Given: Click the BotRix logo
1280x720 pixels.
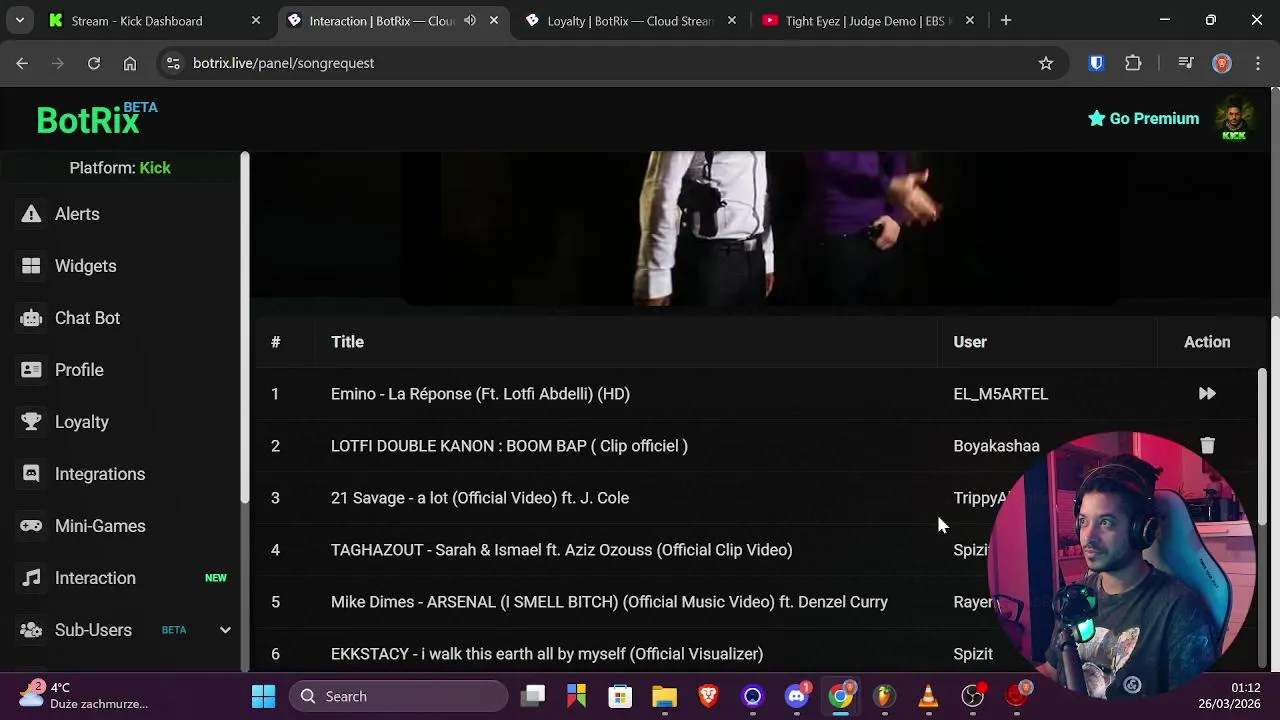Looking at the screenshot, I should point(97,119).
